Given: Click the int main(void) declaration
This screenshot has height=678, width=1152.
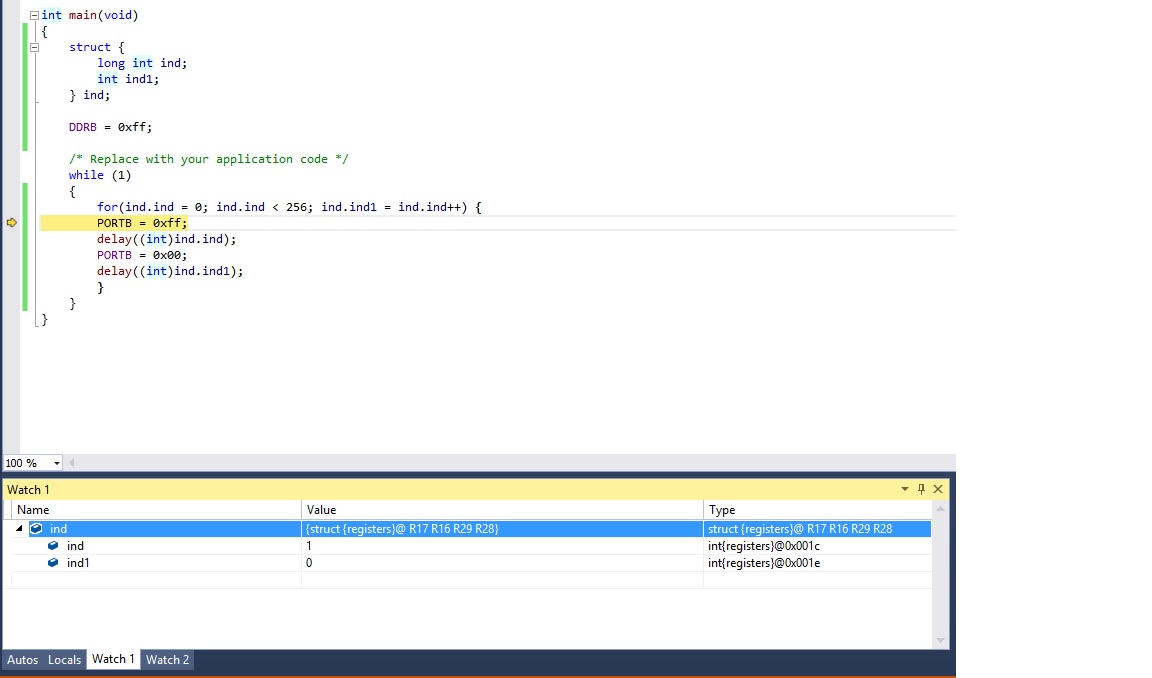Looking at the screenshot, I should [90, 15].
